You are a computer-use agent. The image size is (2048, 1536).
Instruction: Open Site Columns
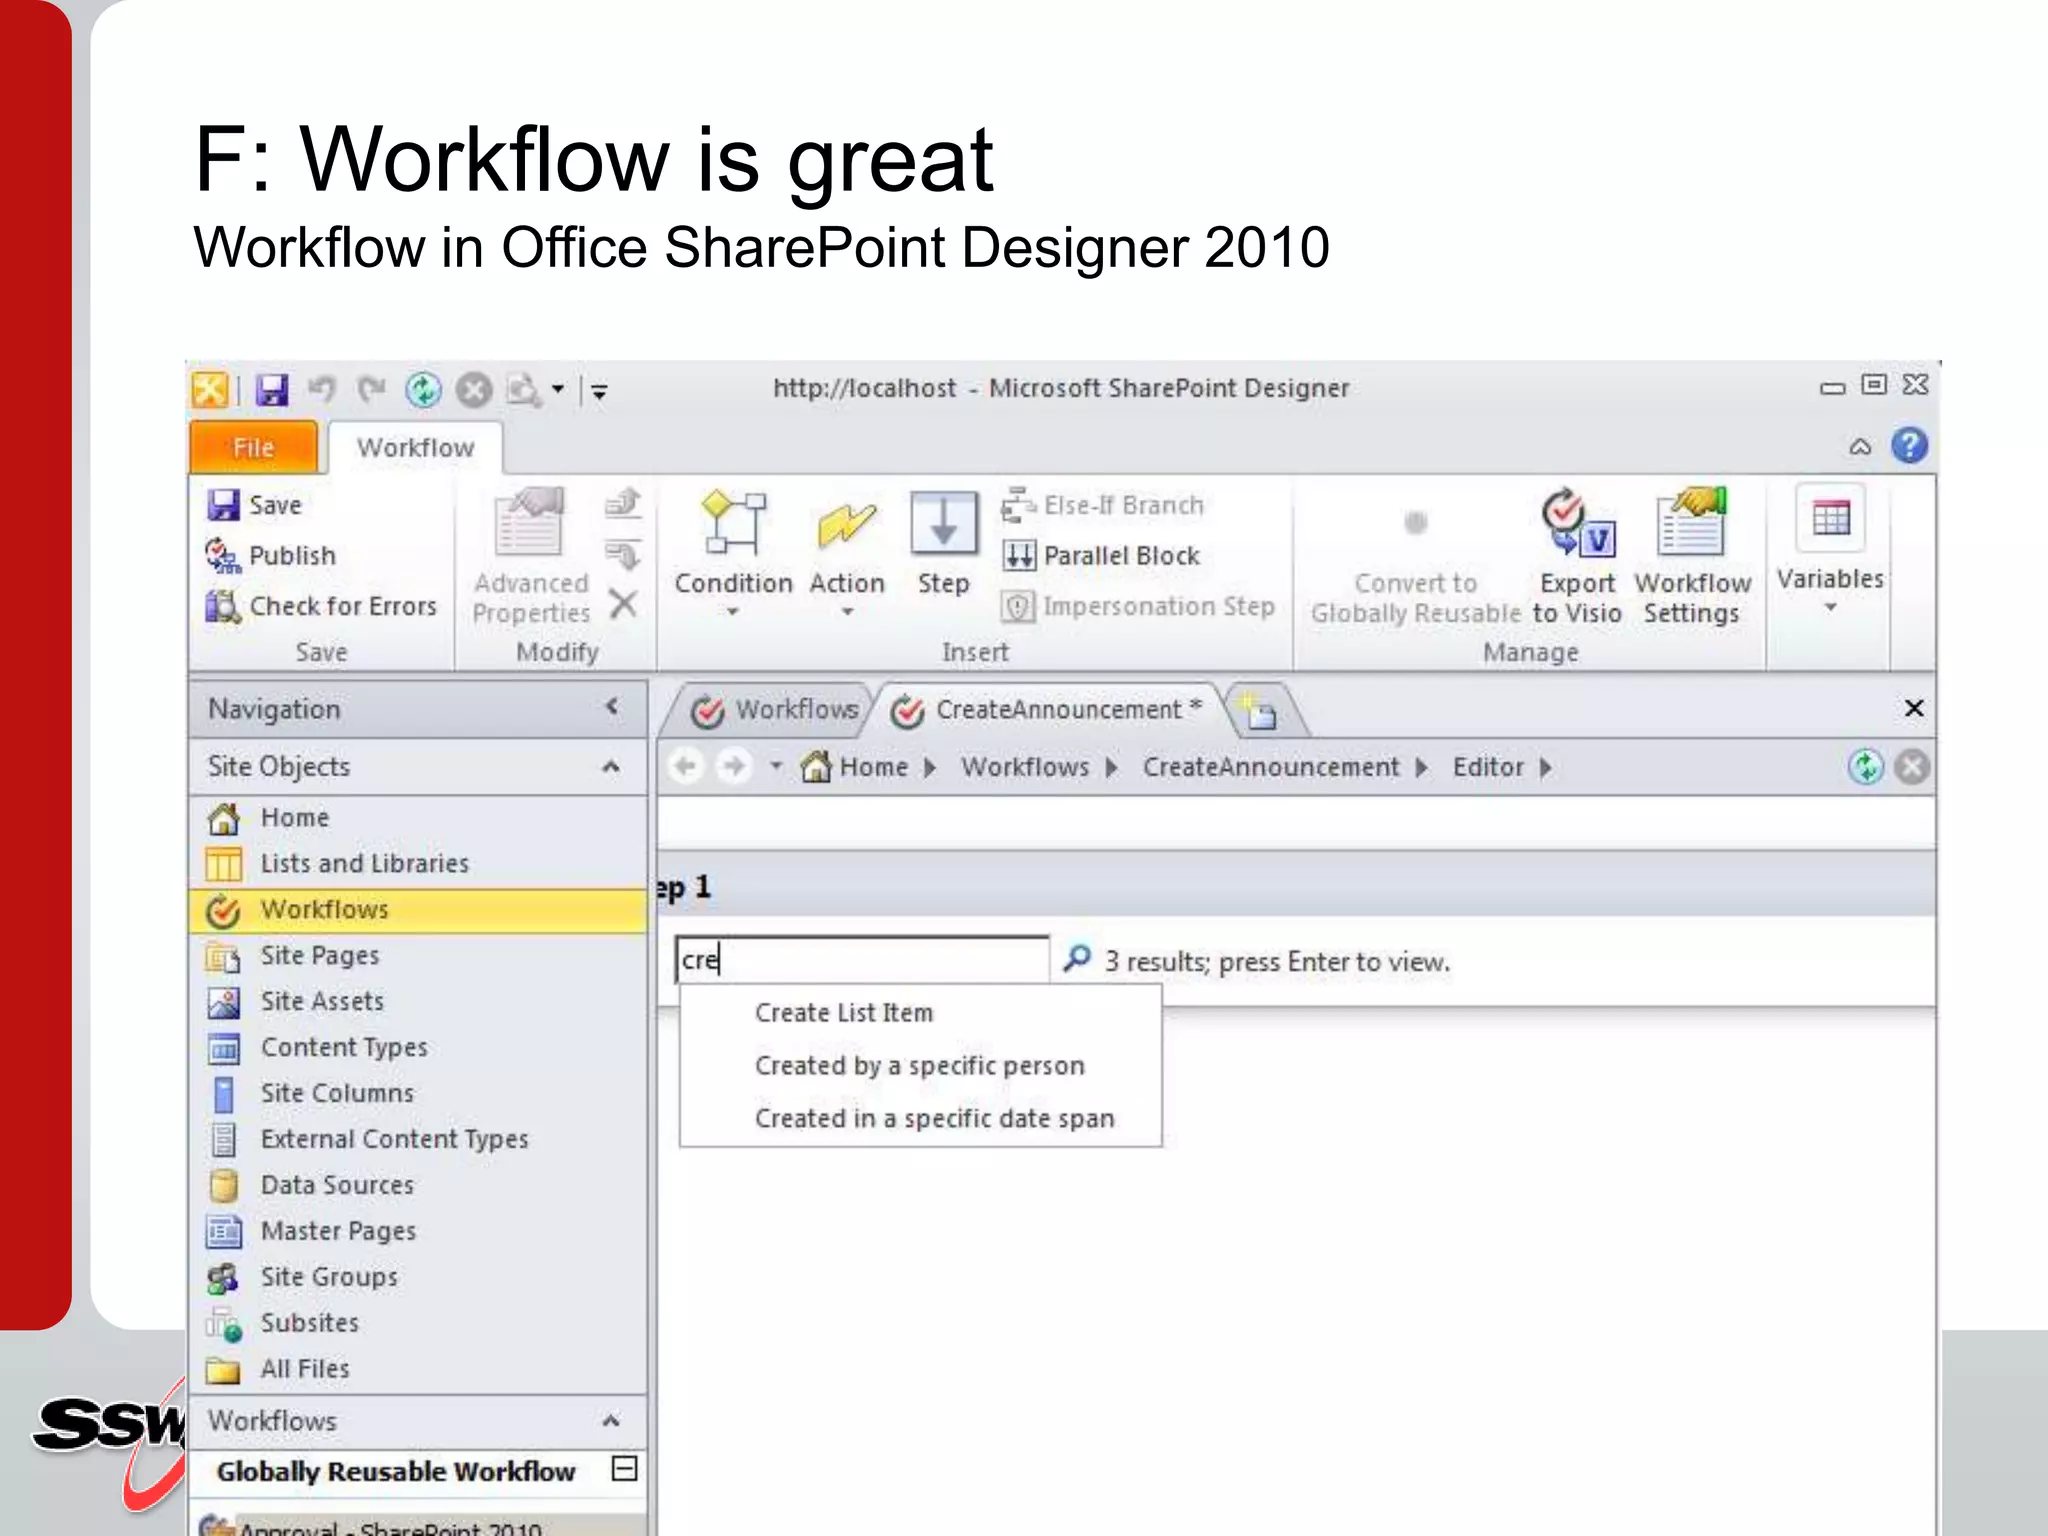pyautogui.click(x=418, y=1094)
